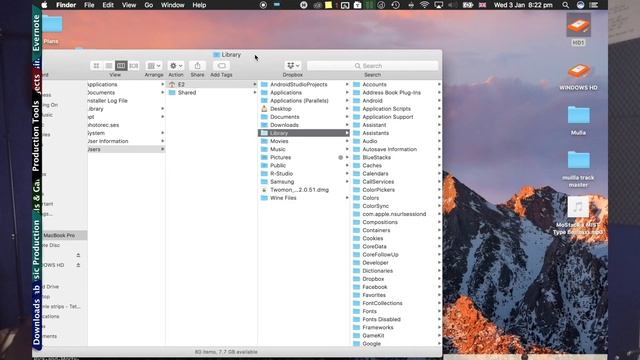This screenshot has width=640, height=360.
Task: Expand the Caches folder arrow
Action: [x=439, y=165]
